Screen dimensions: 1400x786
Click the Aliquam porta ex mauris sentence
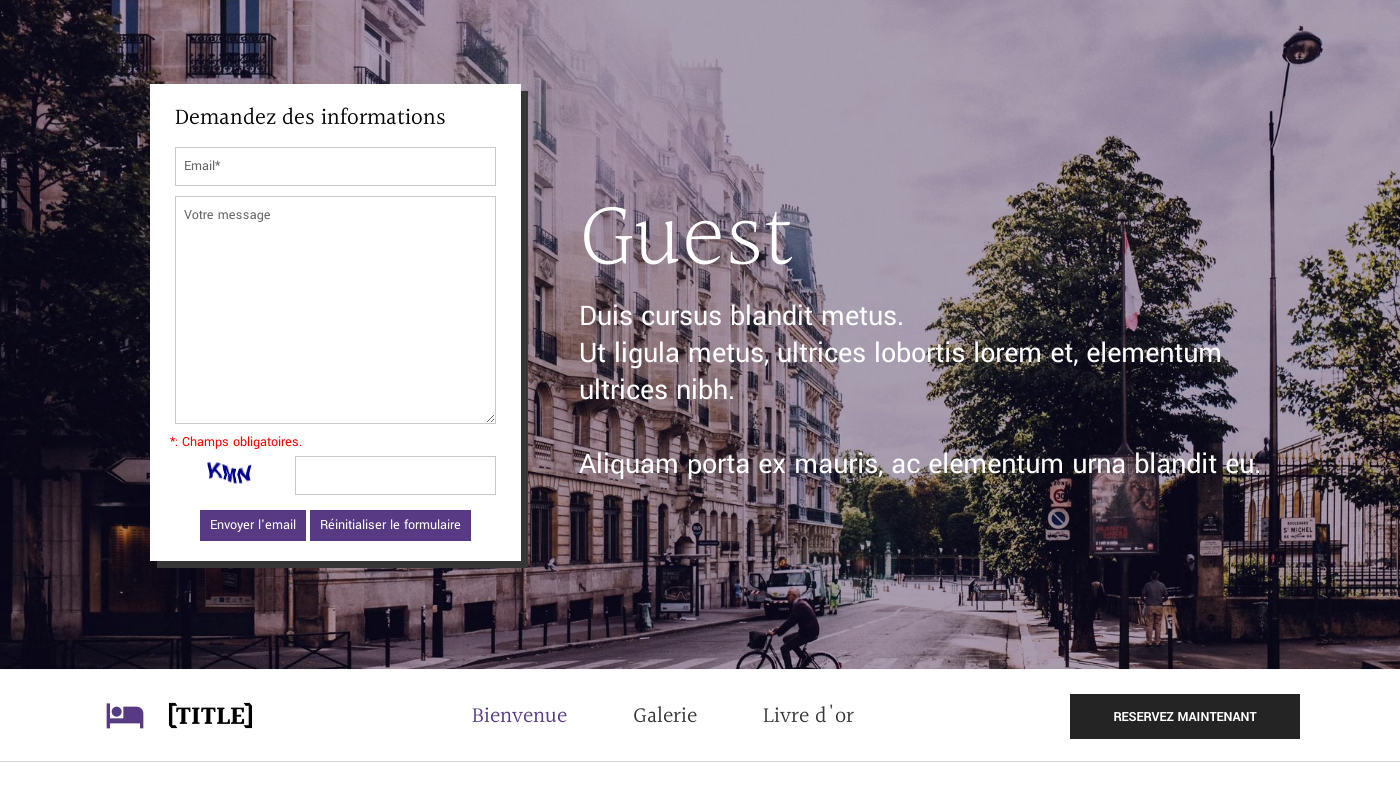click(x=920, y=464)
